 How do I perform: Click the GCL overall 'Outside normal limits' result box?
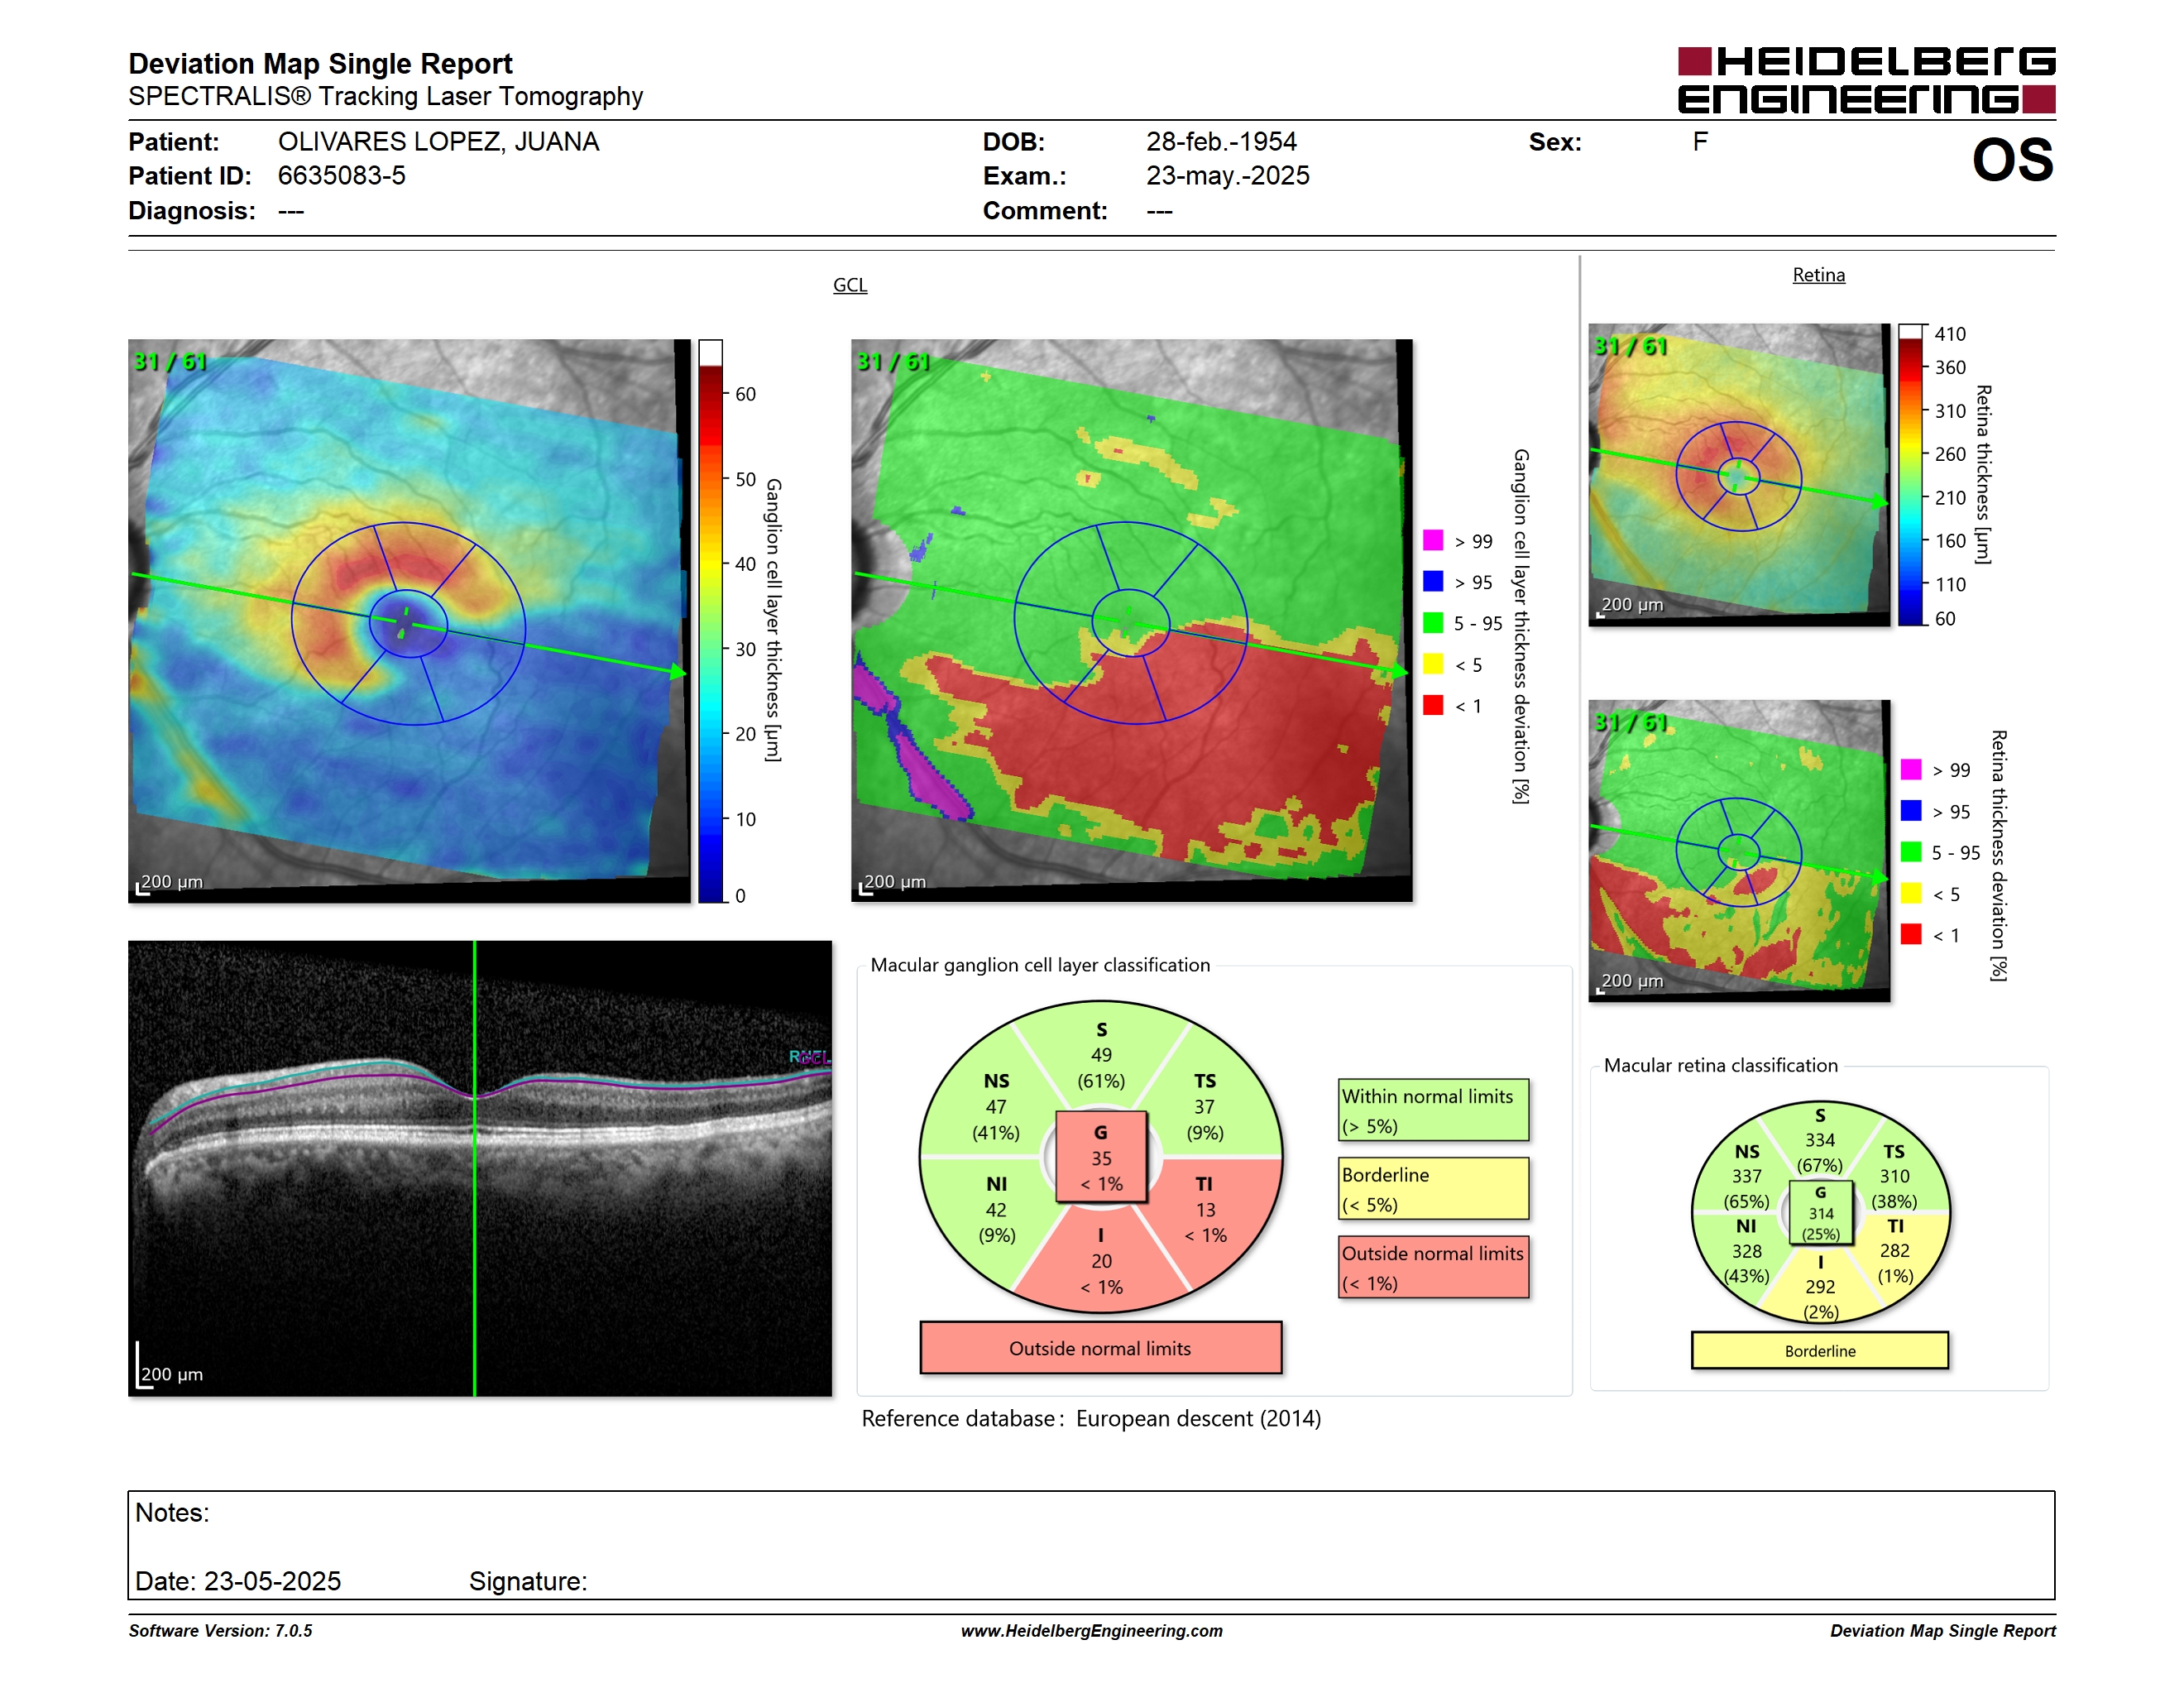(x=1100, y=1348)
